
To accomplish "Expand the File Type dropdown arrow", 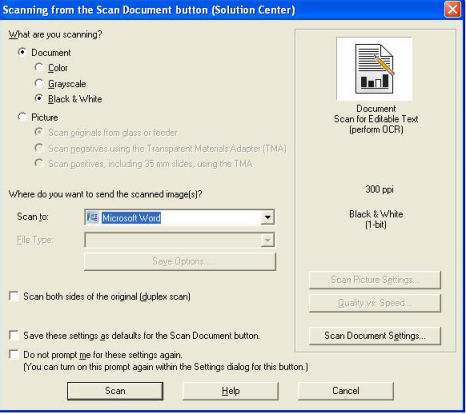I will 267,240.
